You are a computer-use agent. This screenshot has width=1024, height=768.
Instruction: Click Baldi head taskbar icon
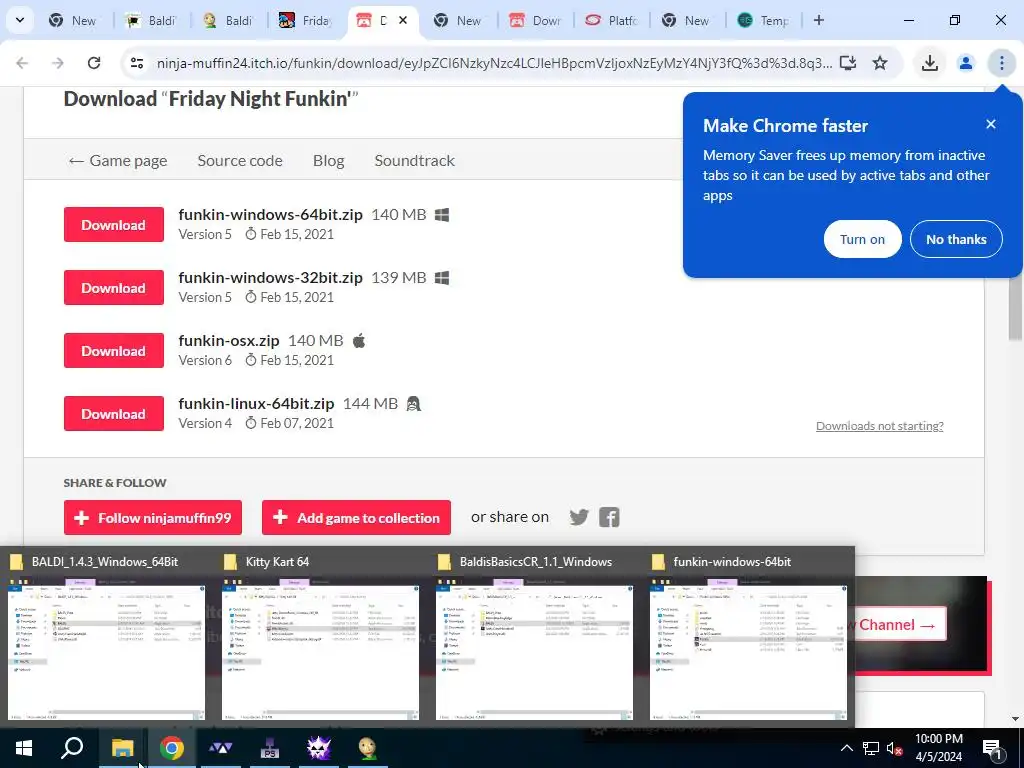tap(368, 748)
